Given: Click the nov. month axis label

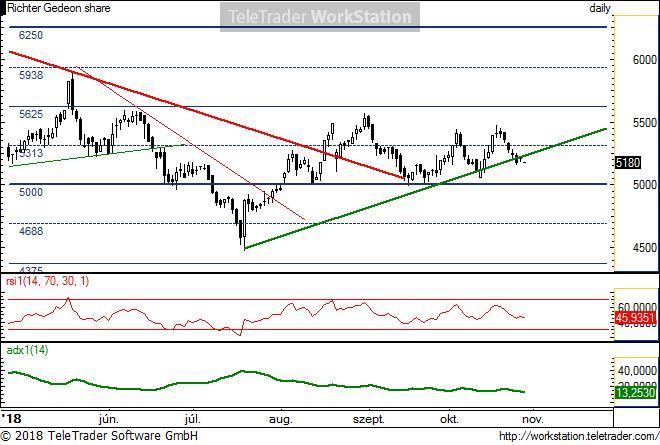Looking at the screenshot, I should pyautogui.click(x=533, y=419).
